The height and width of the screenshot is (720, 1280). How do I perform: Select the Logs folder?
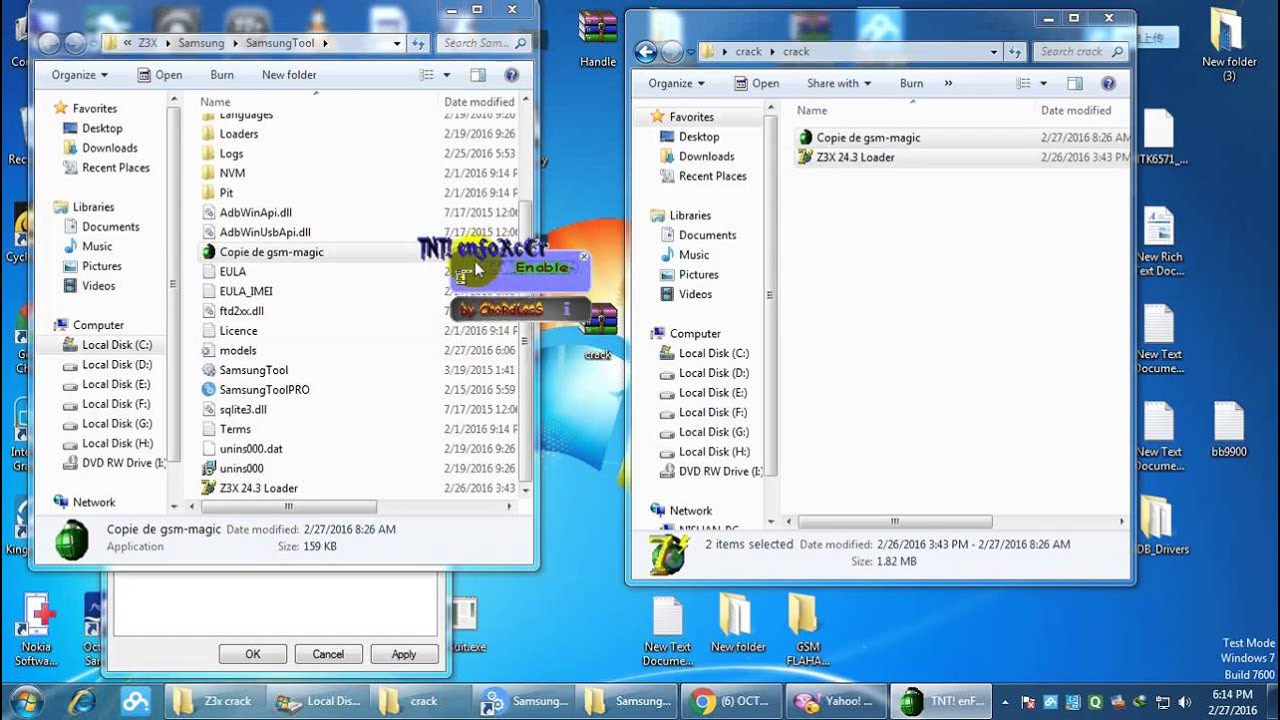pos(222,154)
